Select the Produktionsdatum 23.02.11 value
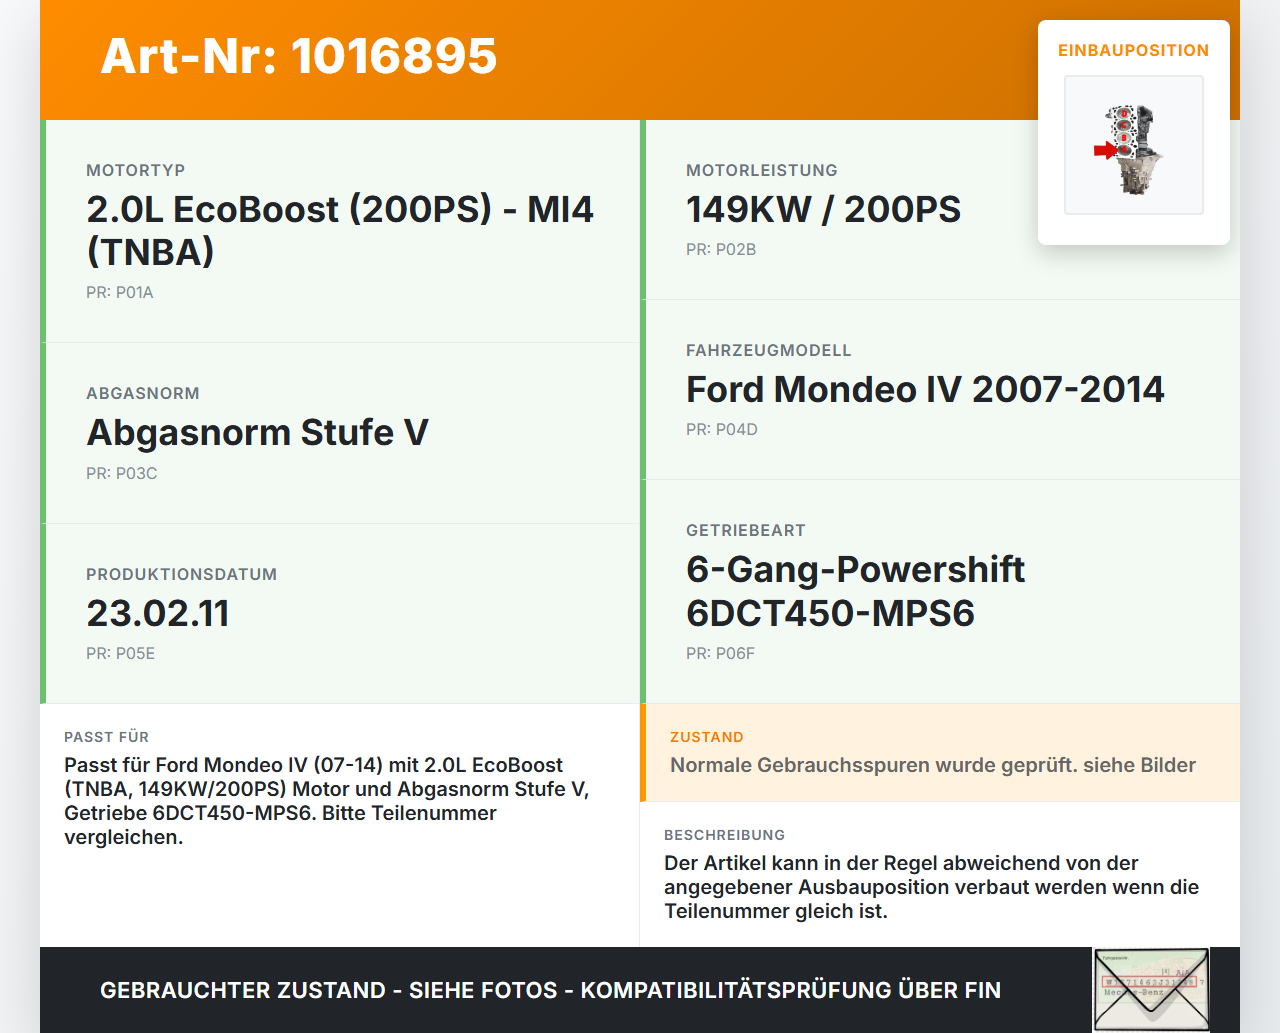This screenshot has height=1033, width=1280. [x=158, y=613]
